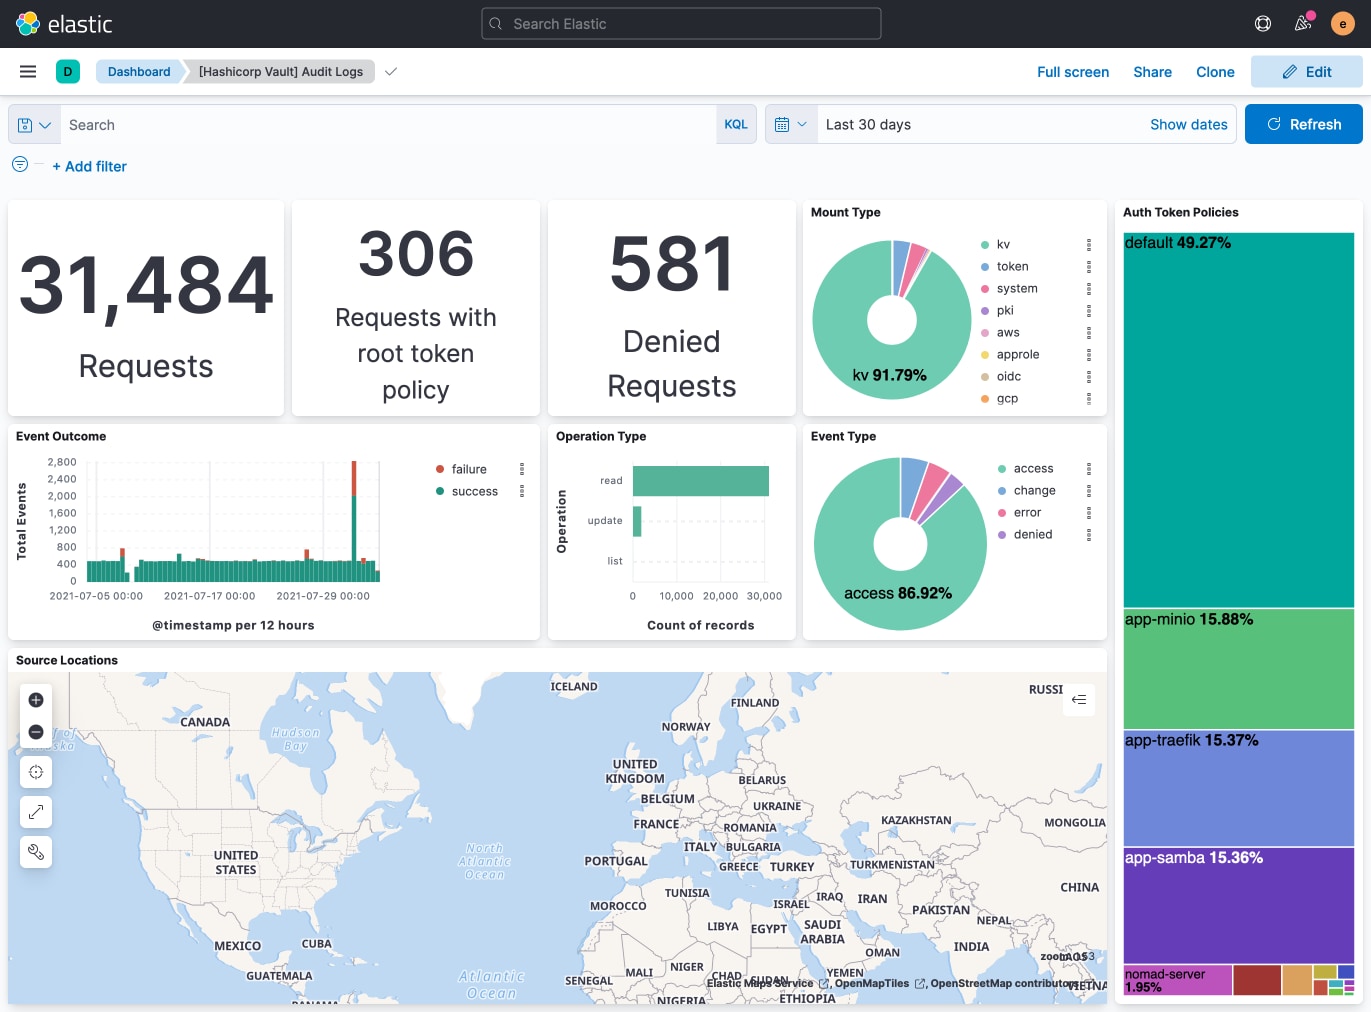Click the read bar in Operation Type
Image resolution: width=1371 pixels, height=1012 pixels.
point(701,481)
